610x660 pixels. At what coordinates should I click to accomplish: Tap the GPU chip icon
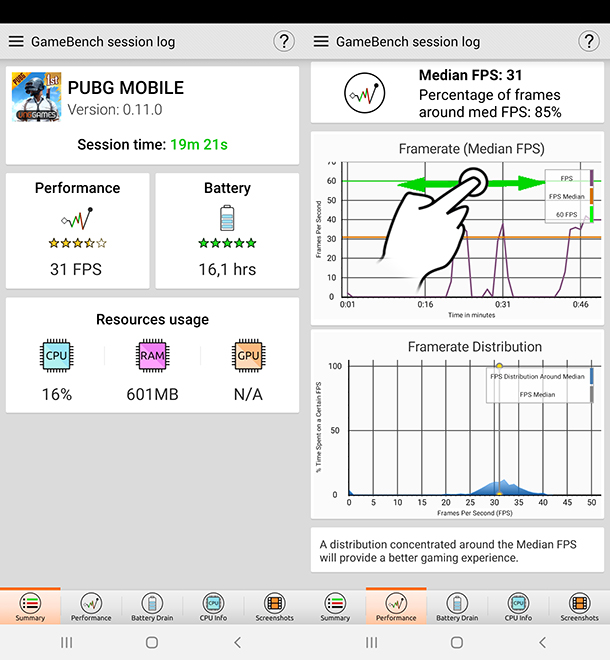point(248,356)
